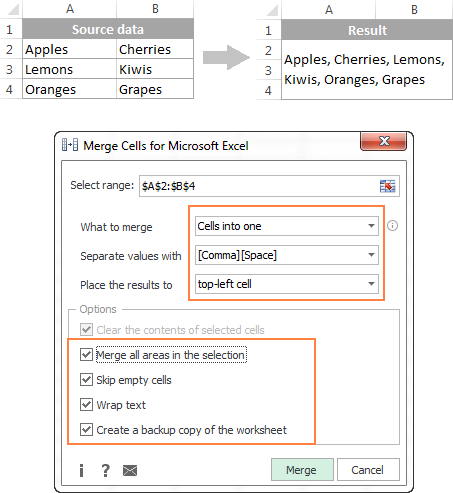Disable the Wrap text checkbox
Viewport: 453px width, 493px height.
click(x=86, y=405)
